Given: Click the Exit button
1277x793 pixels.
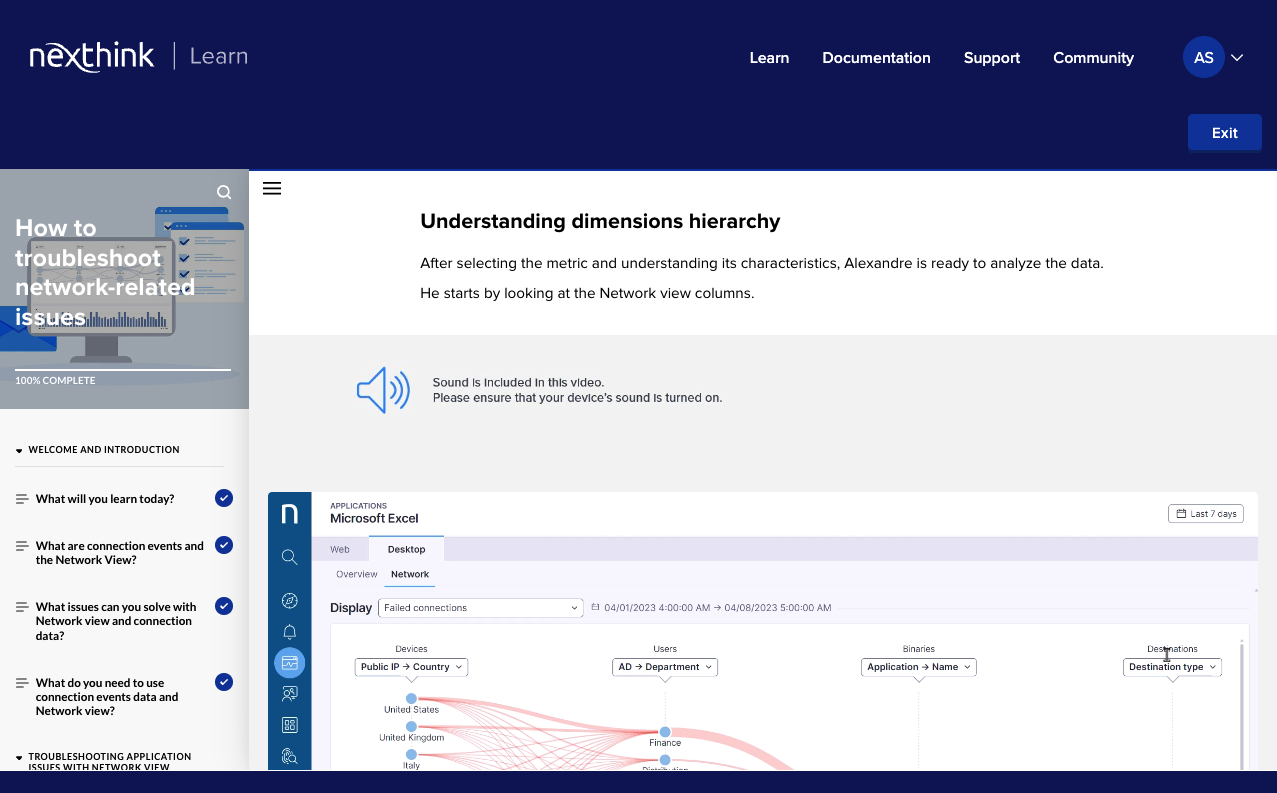Looking at the screenshot, I should [x=1224, y=133].
